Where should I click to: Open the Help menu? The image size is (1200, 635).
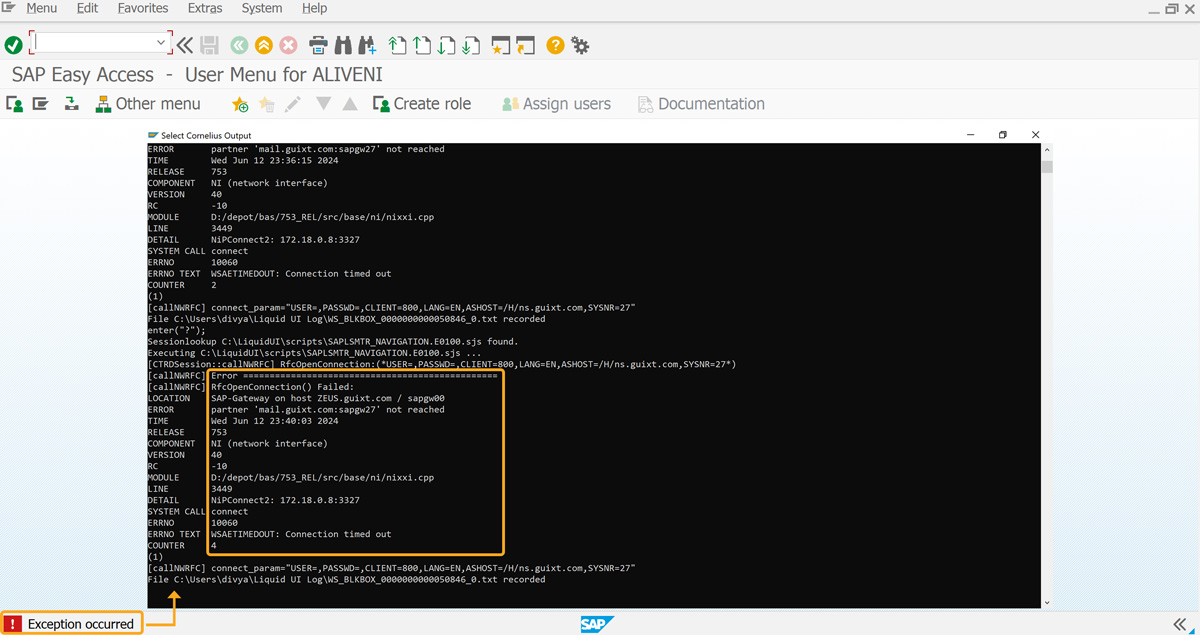pos(314,8)
